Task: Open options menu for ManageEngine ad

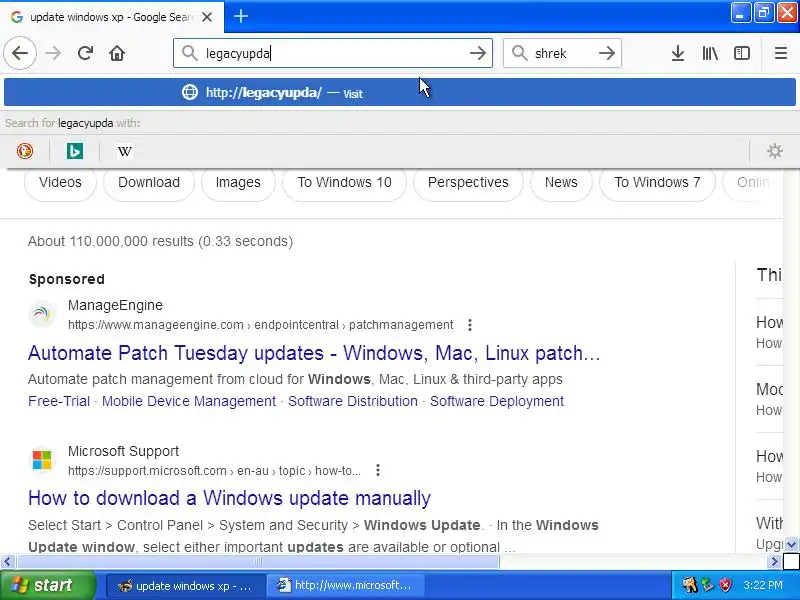Action: tap(470, 325)
